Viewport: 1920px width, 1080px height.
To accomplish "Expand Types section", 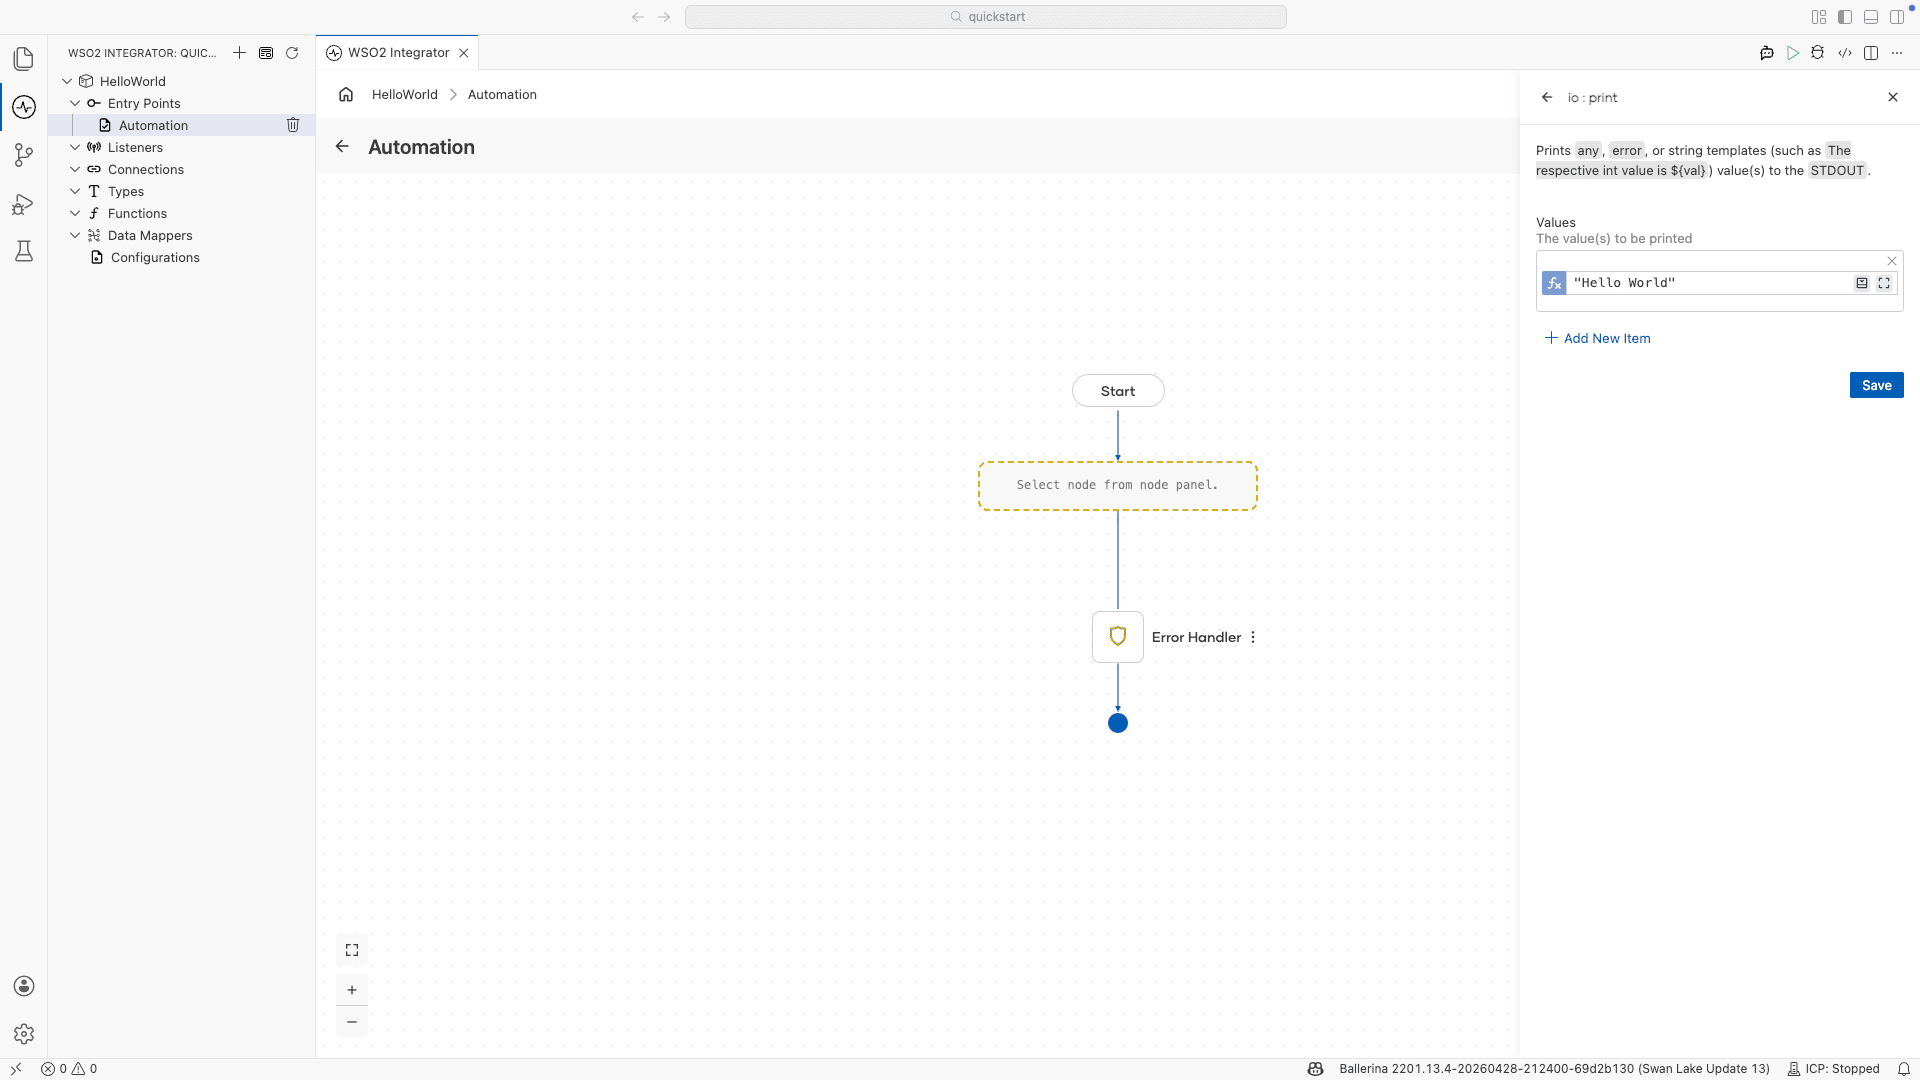I will click(75, 191).
